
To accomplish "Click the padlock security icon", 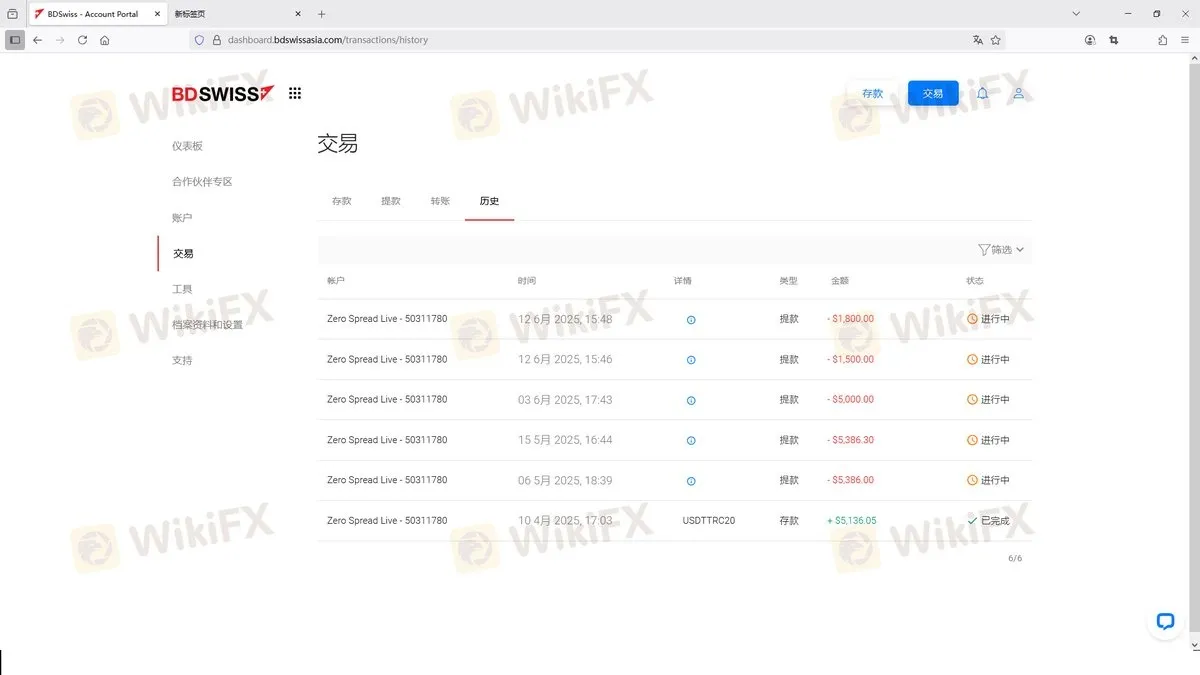I will (x=216, y=40).
